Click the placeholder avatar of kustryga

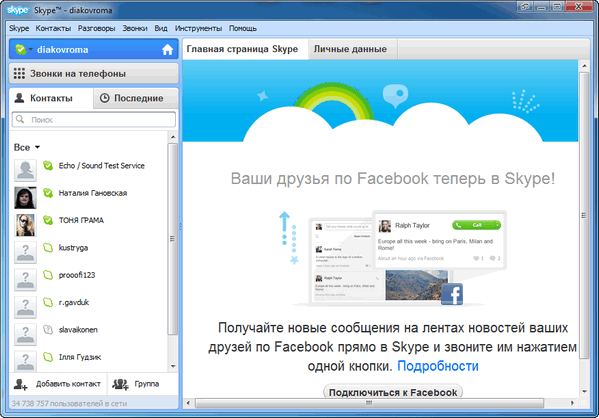coord(25,253)
